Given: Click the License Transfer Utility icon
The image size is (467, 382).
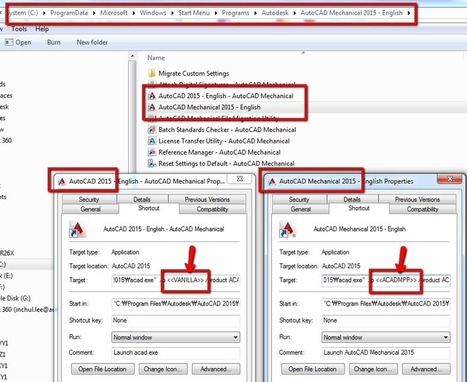Looking at the screenshot, I should (152, 141).
